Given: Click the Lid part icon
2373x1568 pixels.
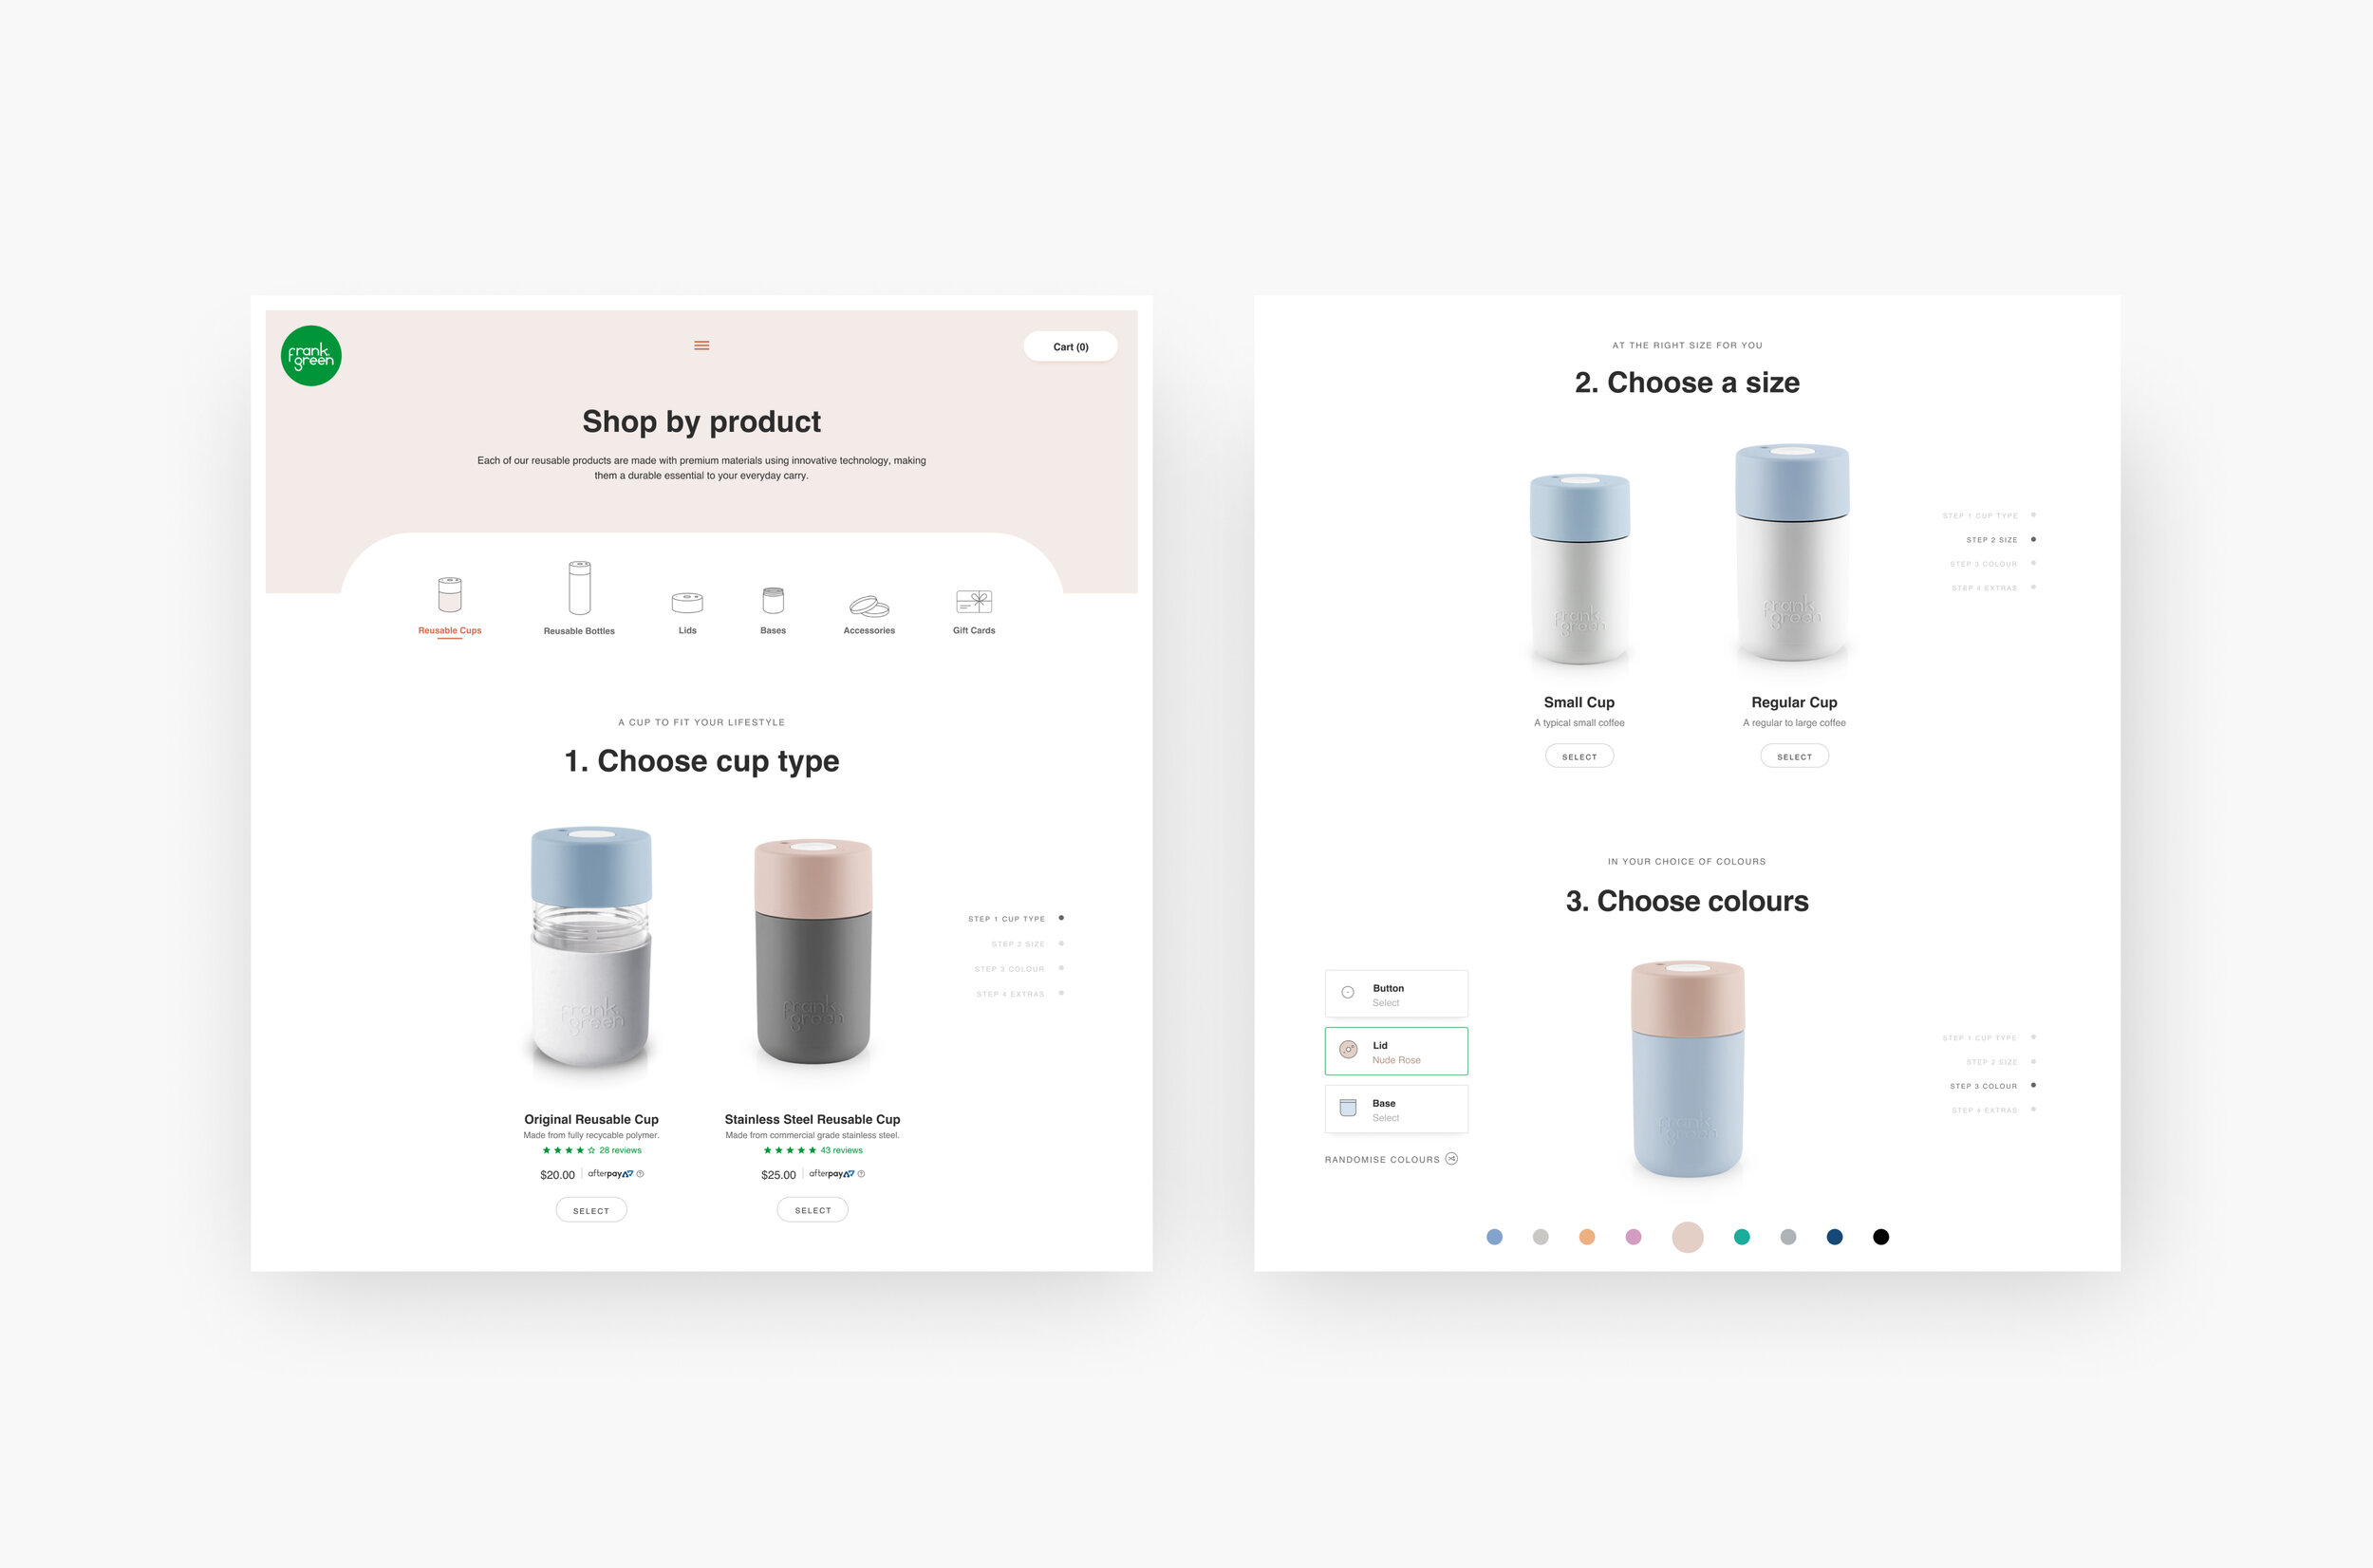Looking at the screenshot, I should click(1348, 1050).
